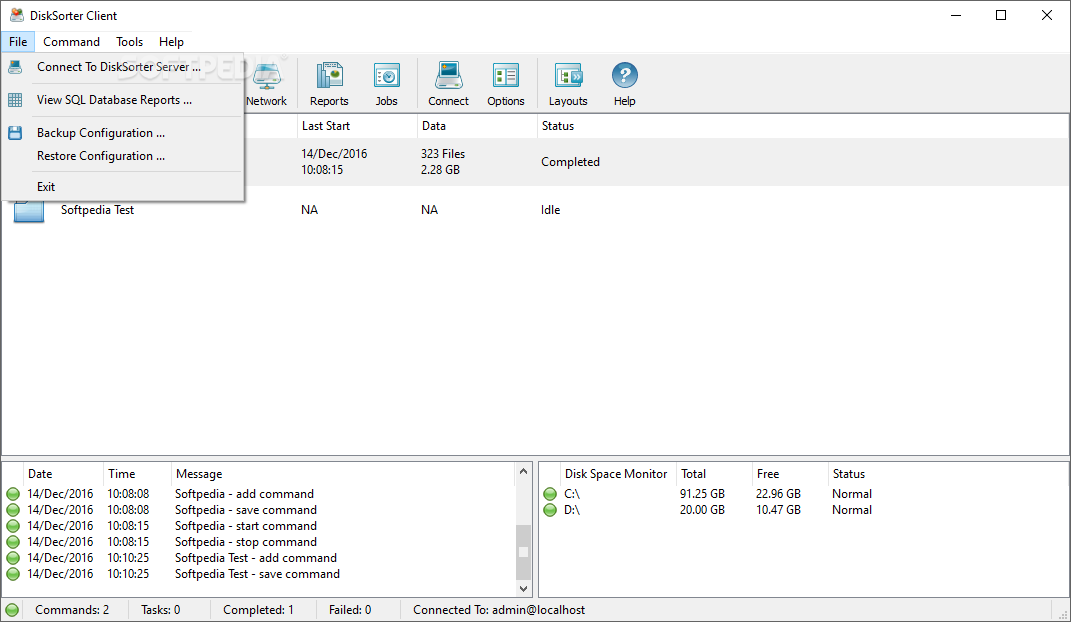
Task: Click the Disk Space Monitor column header
Action: pos(617,474)
